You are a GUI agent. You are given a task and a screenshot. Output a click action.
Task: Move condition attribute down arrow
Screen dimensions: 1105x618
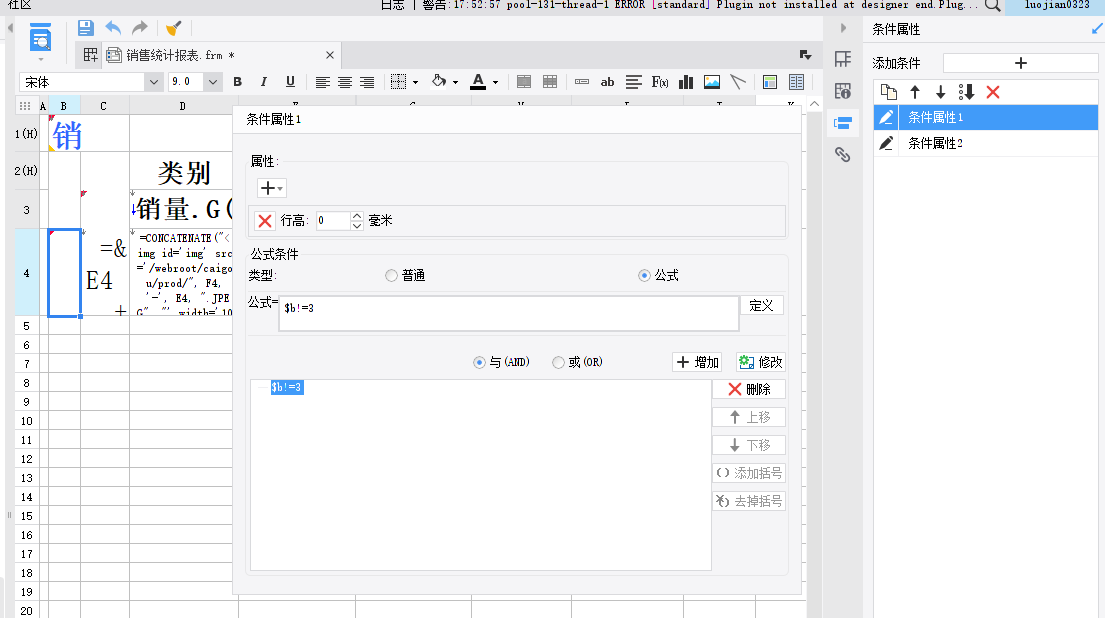[x=940, y=92]
